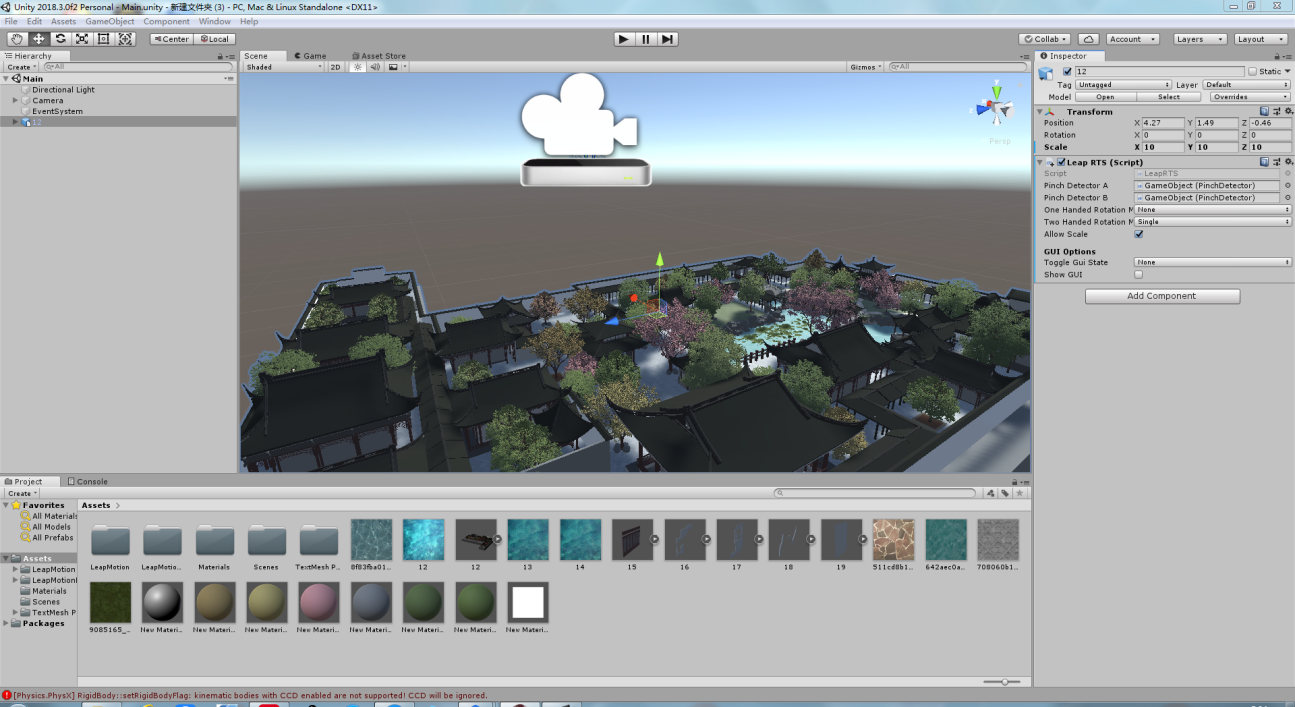Toggle the Allow Scale checkbox
The image size is (1295, 707).
pyautogui.click(x=1138, y=235)
